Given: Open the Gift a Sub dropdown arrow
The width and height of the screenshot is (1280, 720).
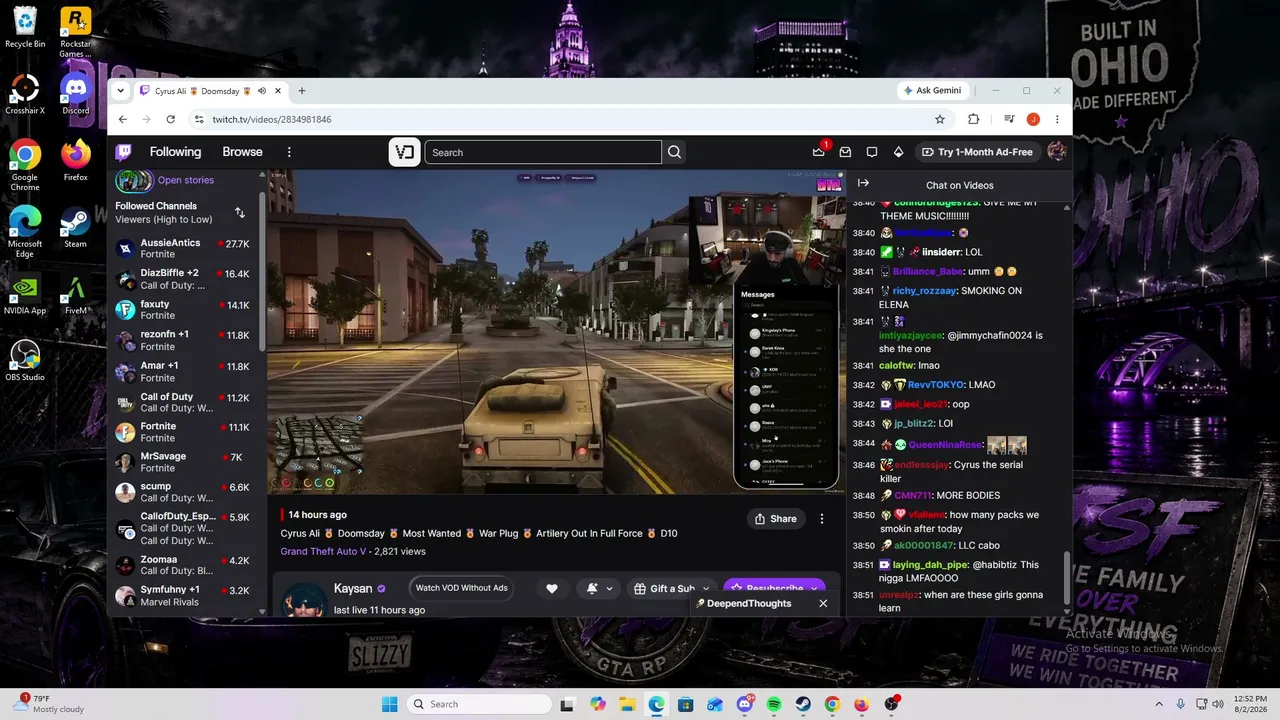Looking at the screenshot, I should point(706,589).
